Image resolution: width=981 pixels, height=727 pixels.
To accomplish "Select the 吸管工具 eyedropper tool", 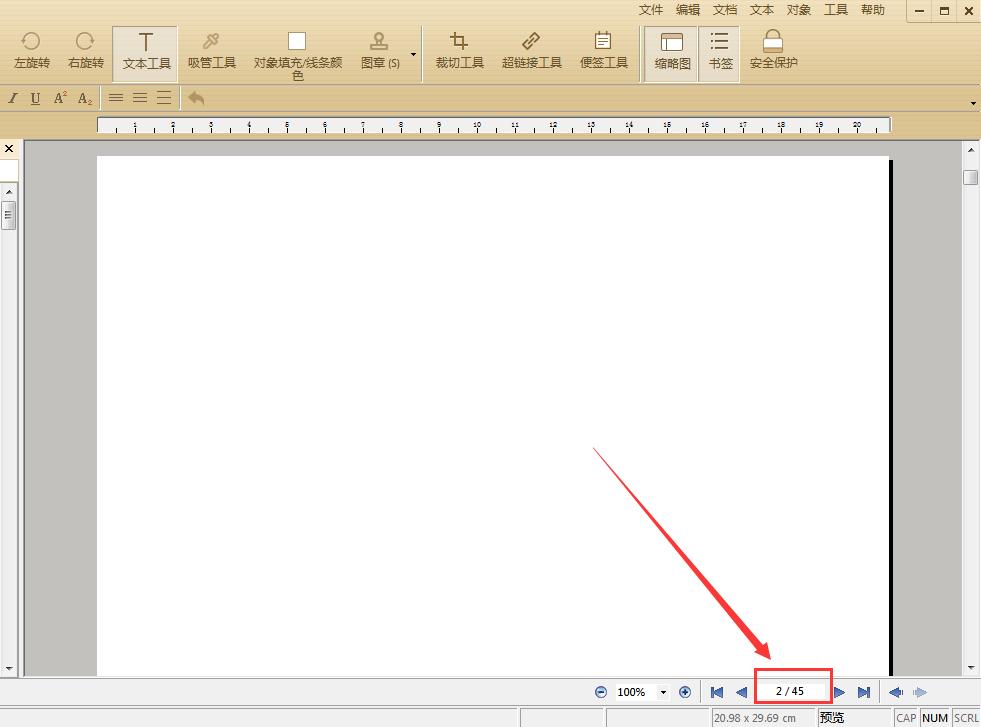I will click(x=212, y=43).
